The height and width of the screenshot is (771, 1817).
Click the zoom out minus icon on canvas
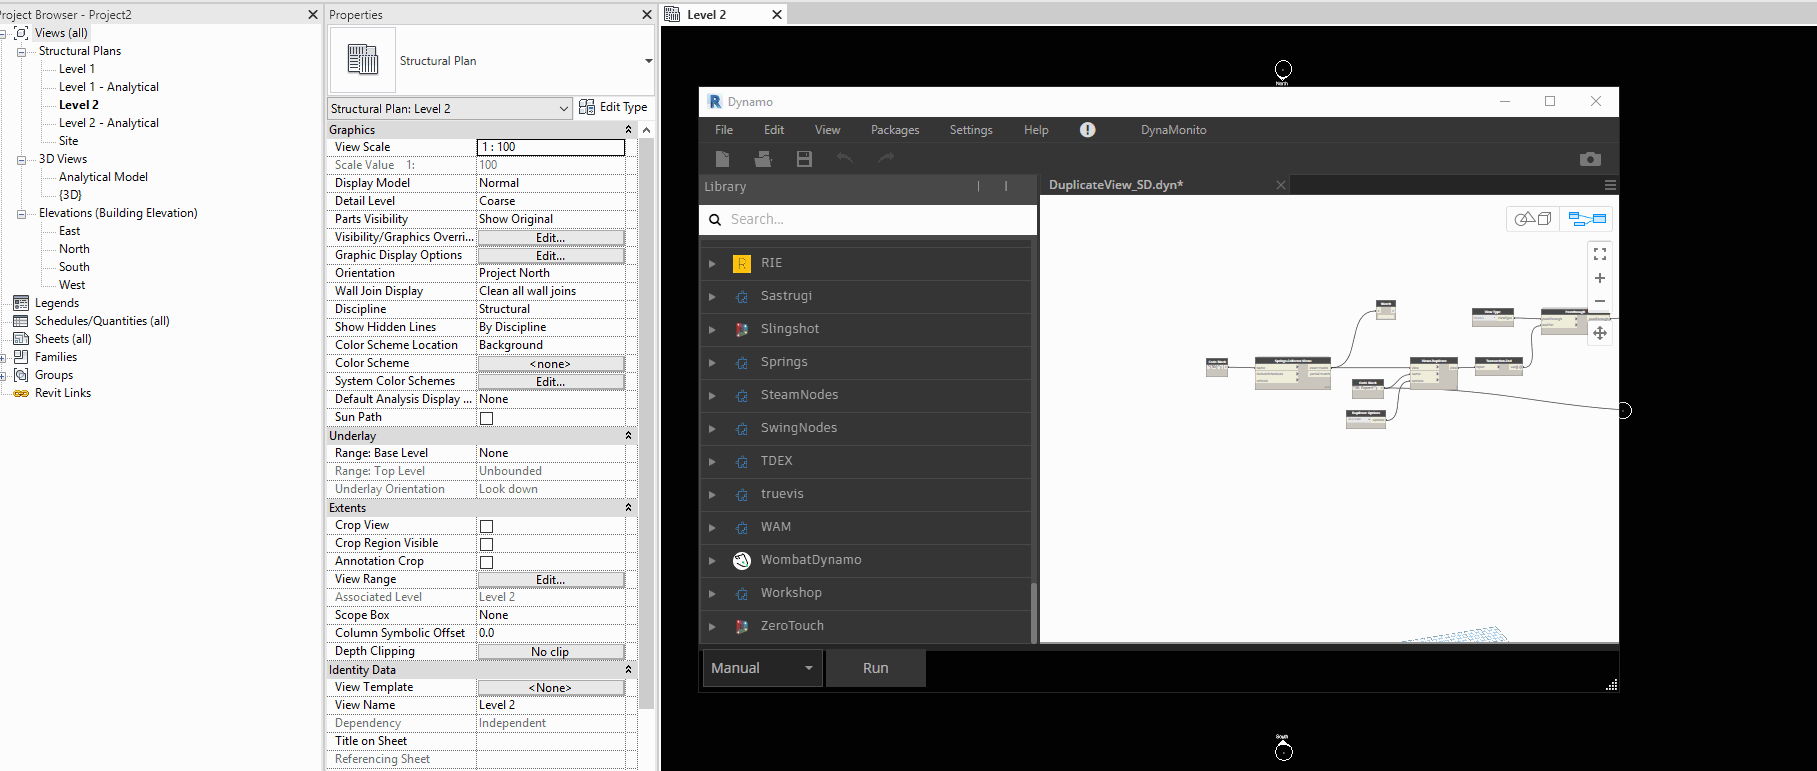1600,301
